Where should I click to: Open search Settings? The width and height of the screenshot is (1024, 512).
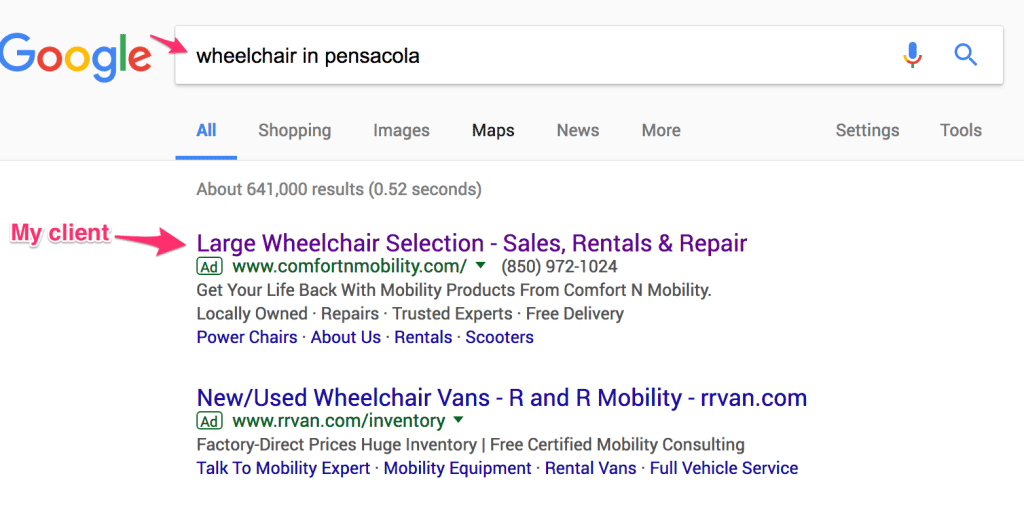click(x=867, y=131)
